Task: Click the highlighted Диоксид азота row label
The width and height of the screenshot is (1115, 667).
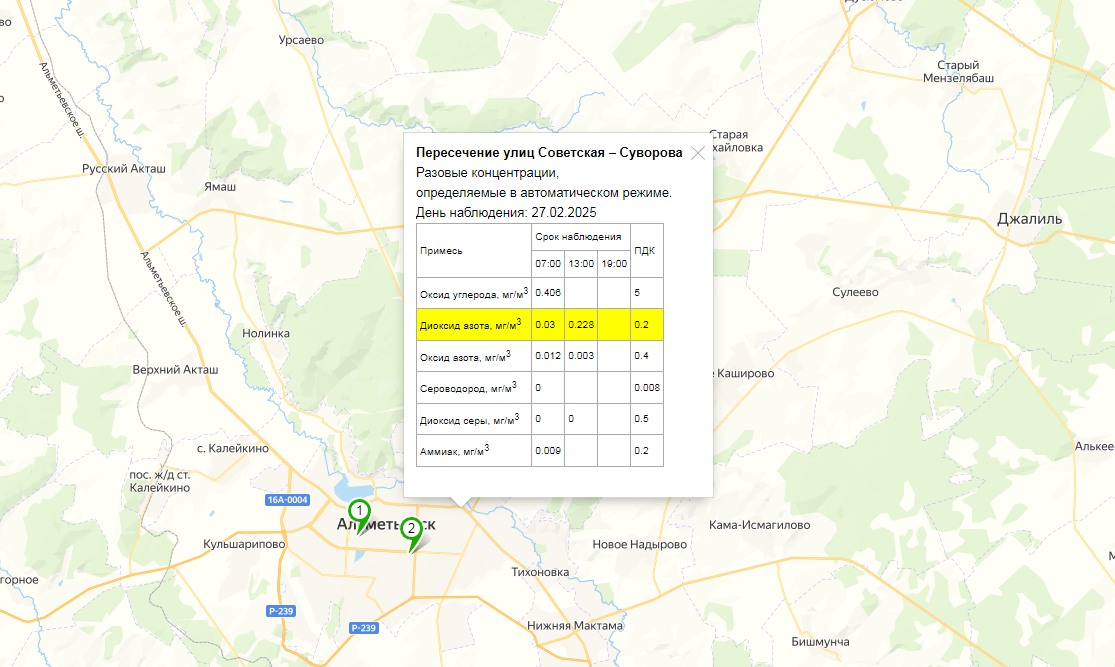Action: click(472, 325)
